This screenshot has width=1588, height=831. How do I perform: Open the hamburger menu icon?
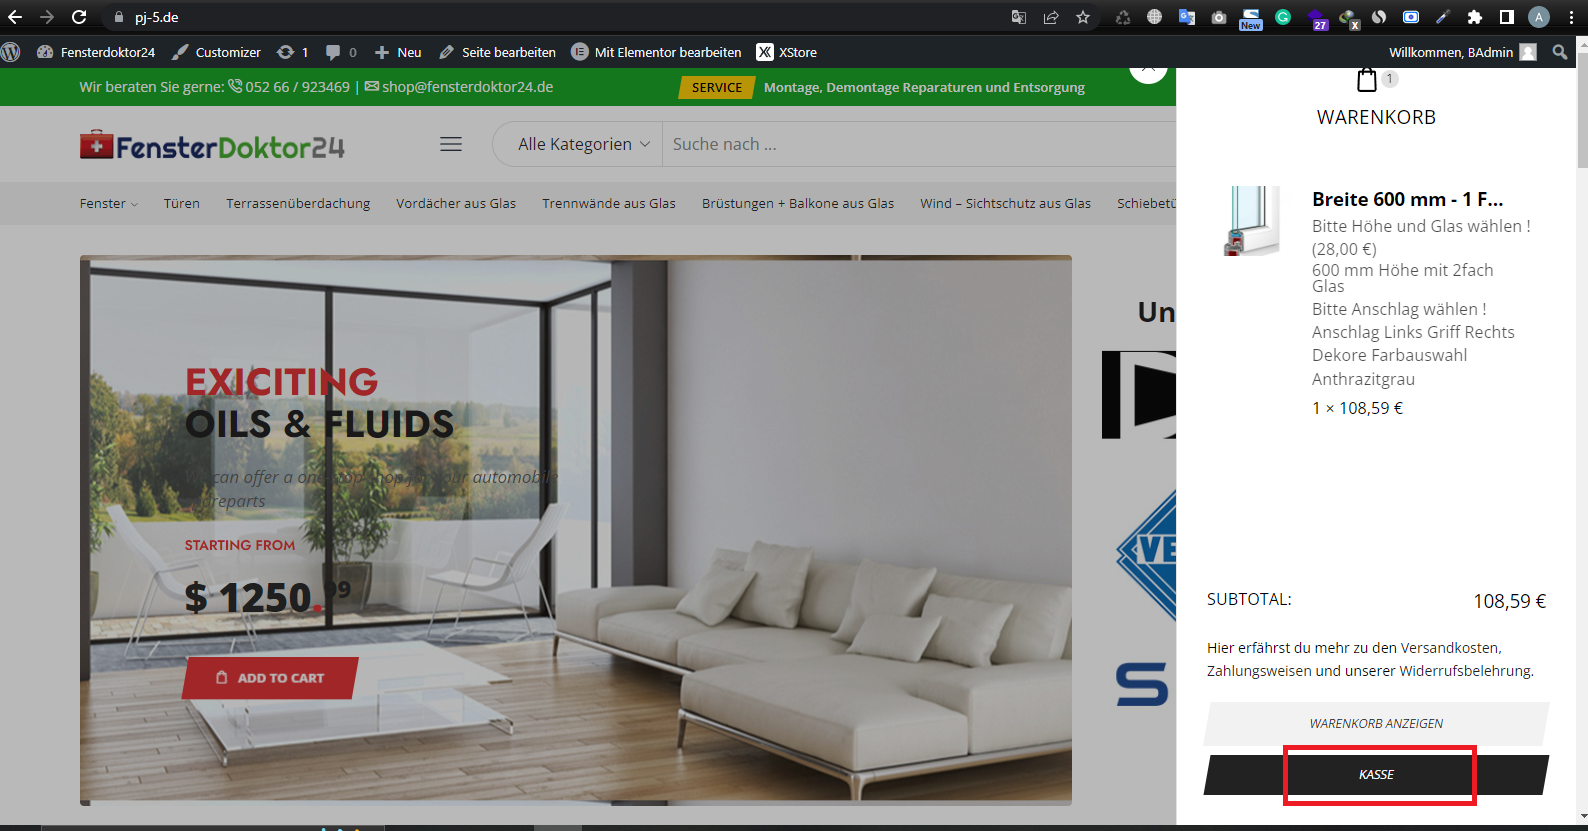tap(451, 144)
